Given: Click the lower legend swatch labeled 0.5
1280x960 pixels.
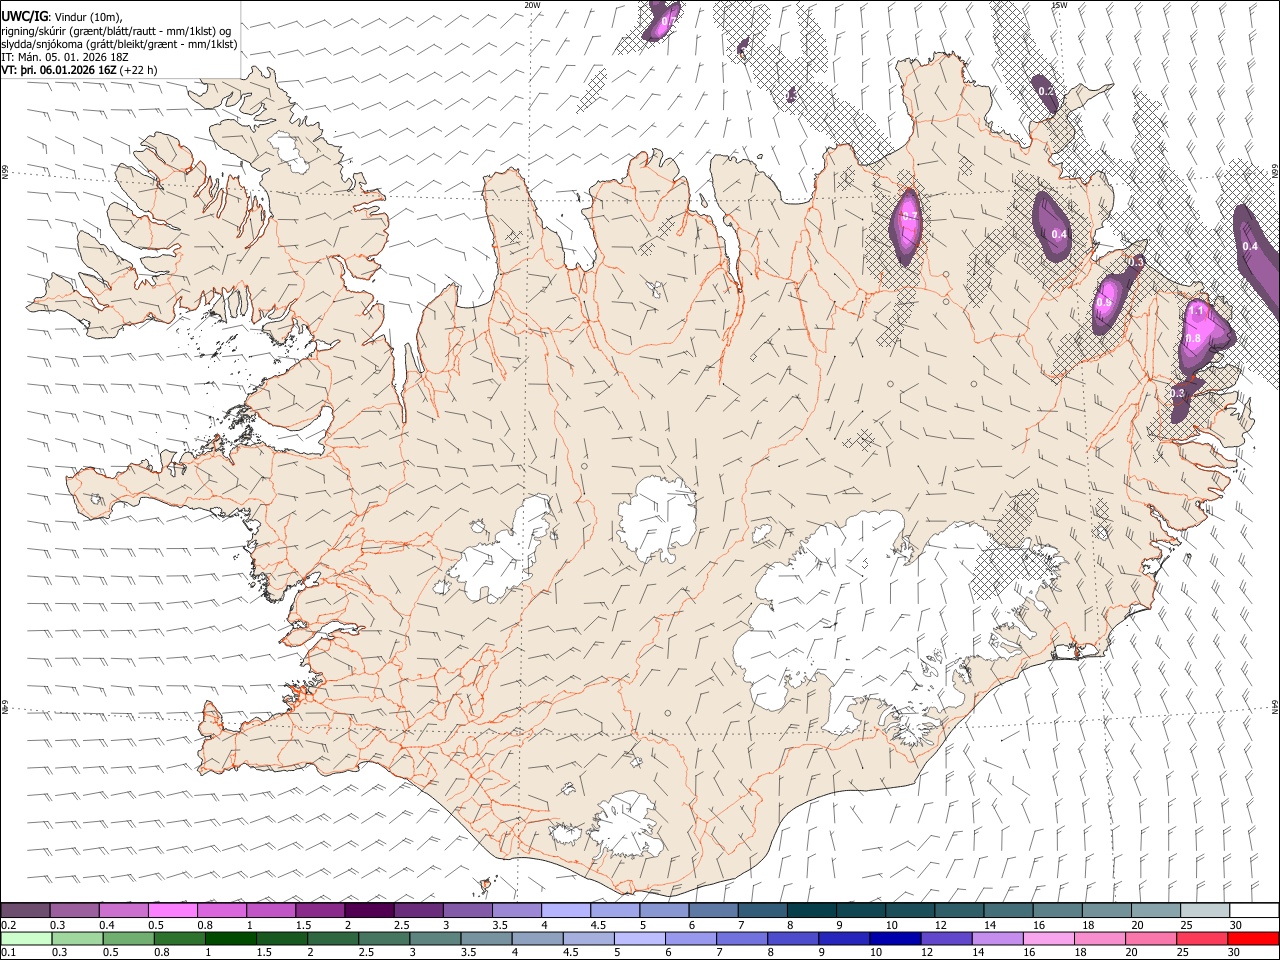Looking at the screenshot, I should [129, 938].
